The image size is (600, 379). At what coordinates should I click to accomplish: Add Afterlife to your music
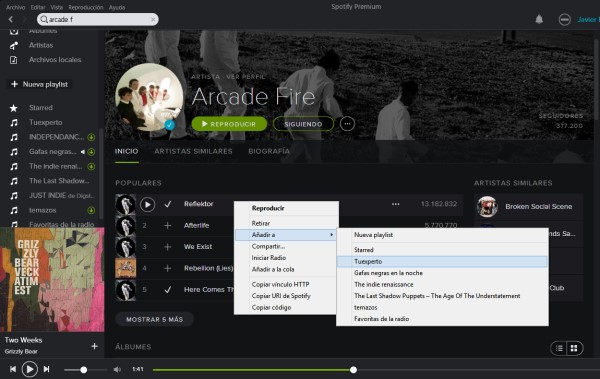168,225
